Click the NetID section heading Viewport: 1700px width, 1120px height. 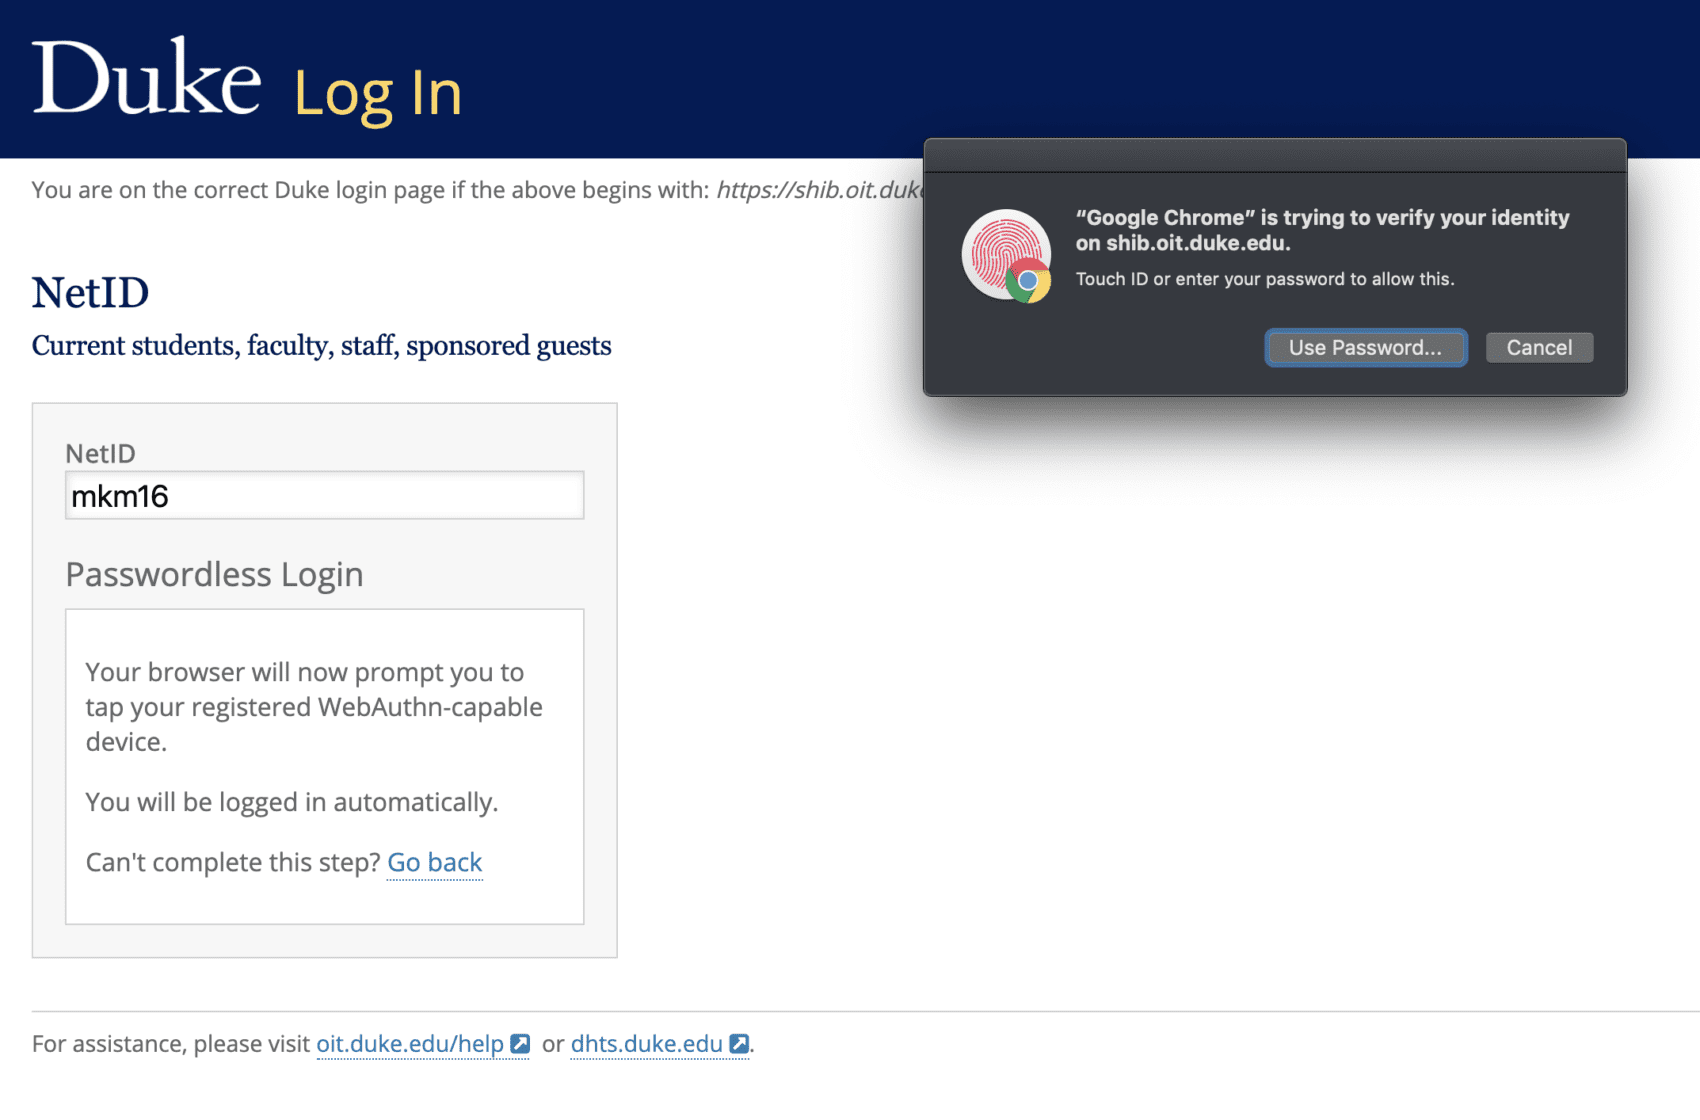90,292
